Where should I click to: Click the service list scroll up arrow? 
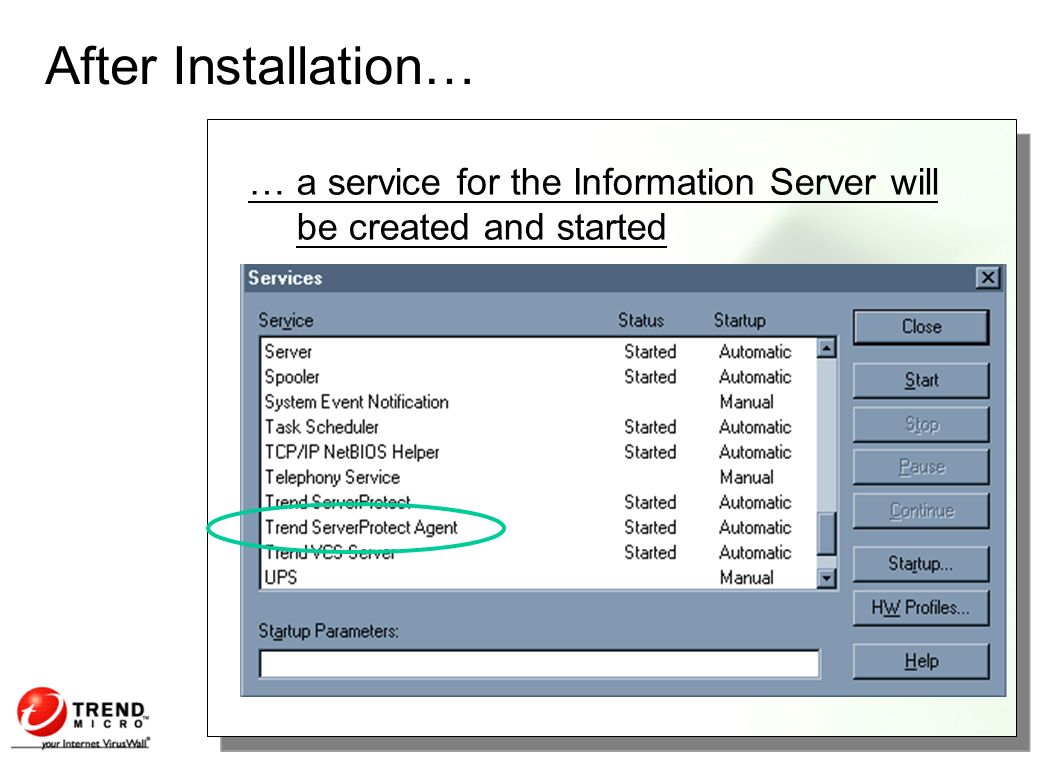tap(826, 348)
